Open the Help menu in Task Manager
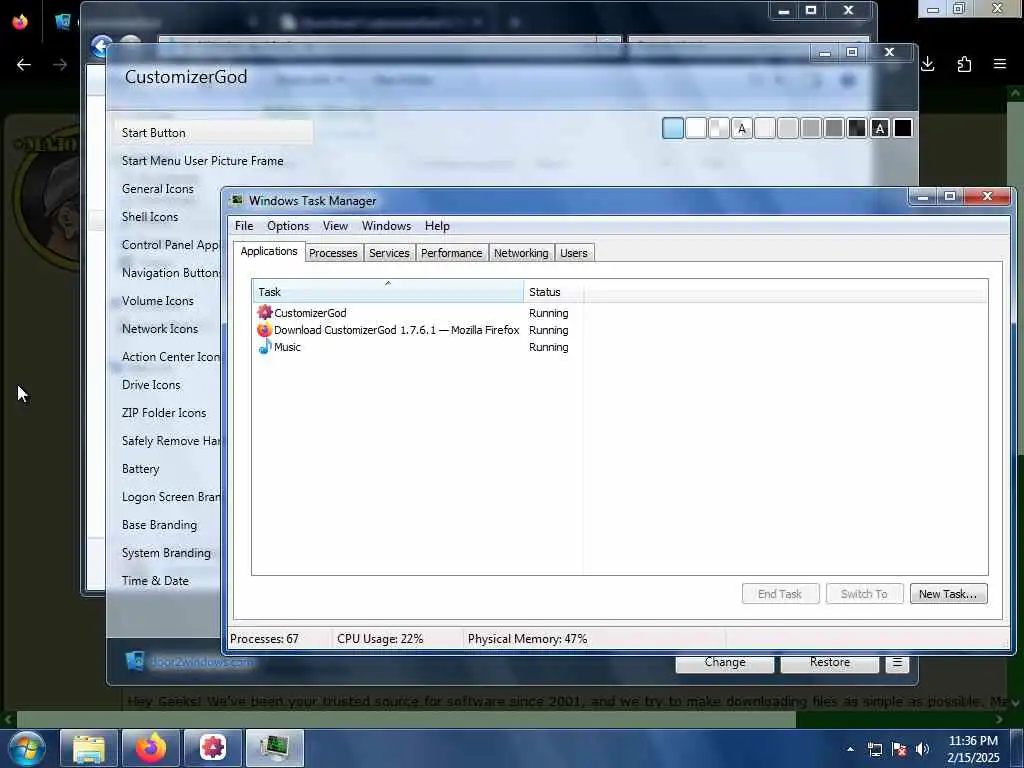The width and height of the screenshot is (1024, 768). pyautogui.click(x=437, y=226)
